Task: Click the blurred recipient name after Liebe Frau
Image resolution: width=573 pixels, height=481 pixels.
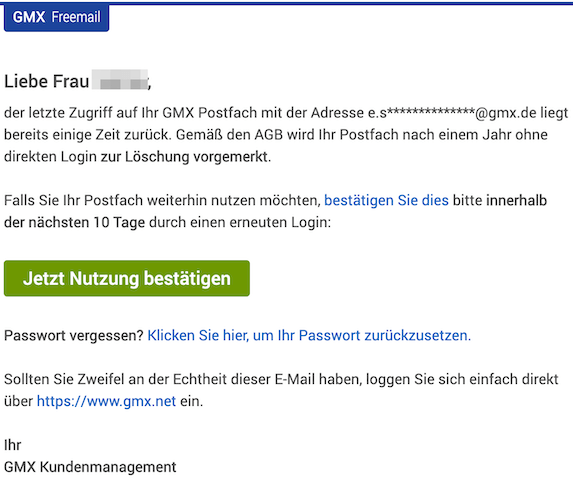Action: click(x=120, y=80)
